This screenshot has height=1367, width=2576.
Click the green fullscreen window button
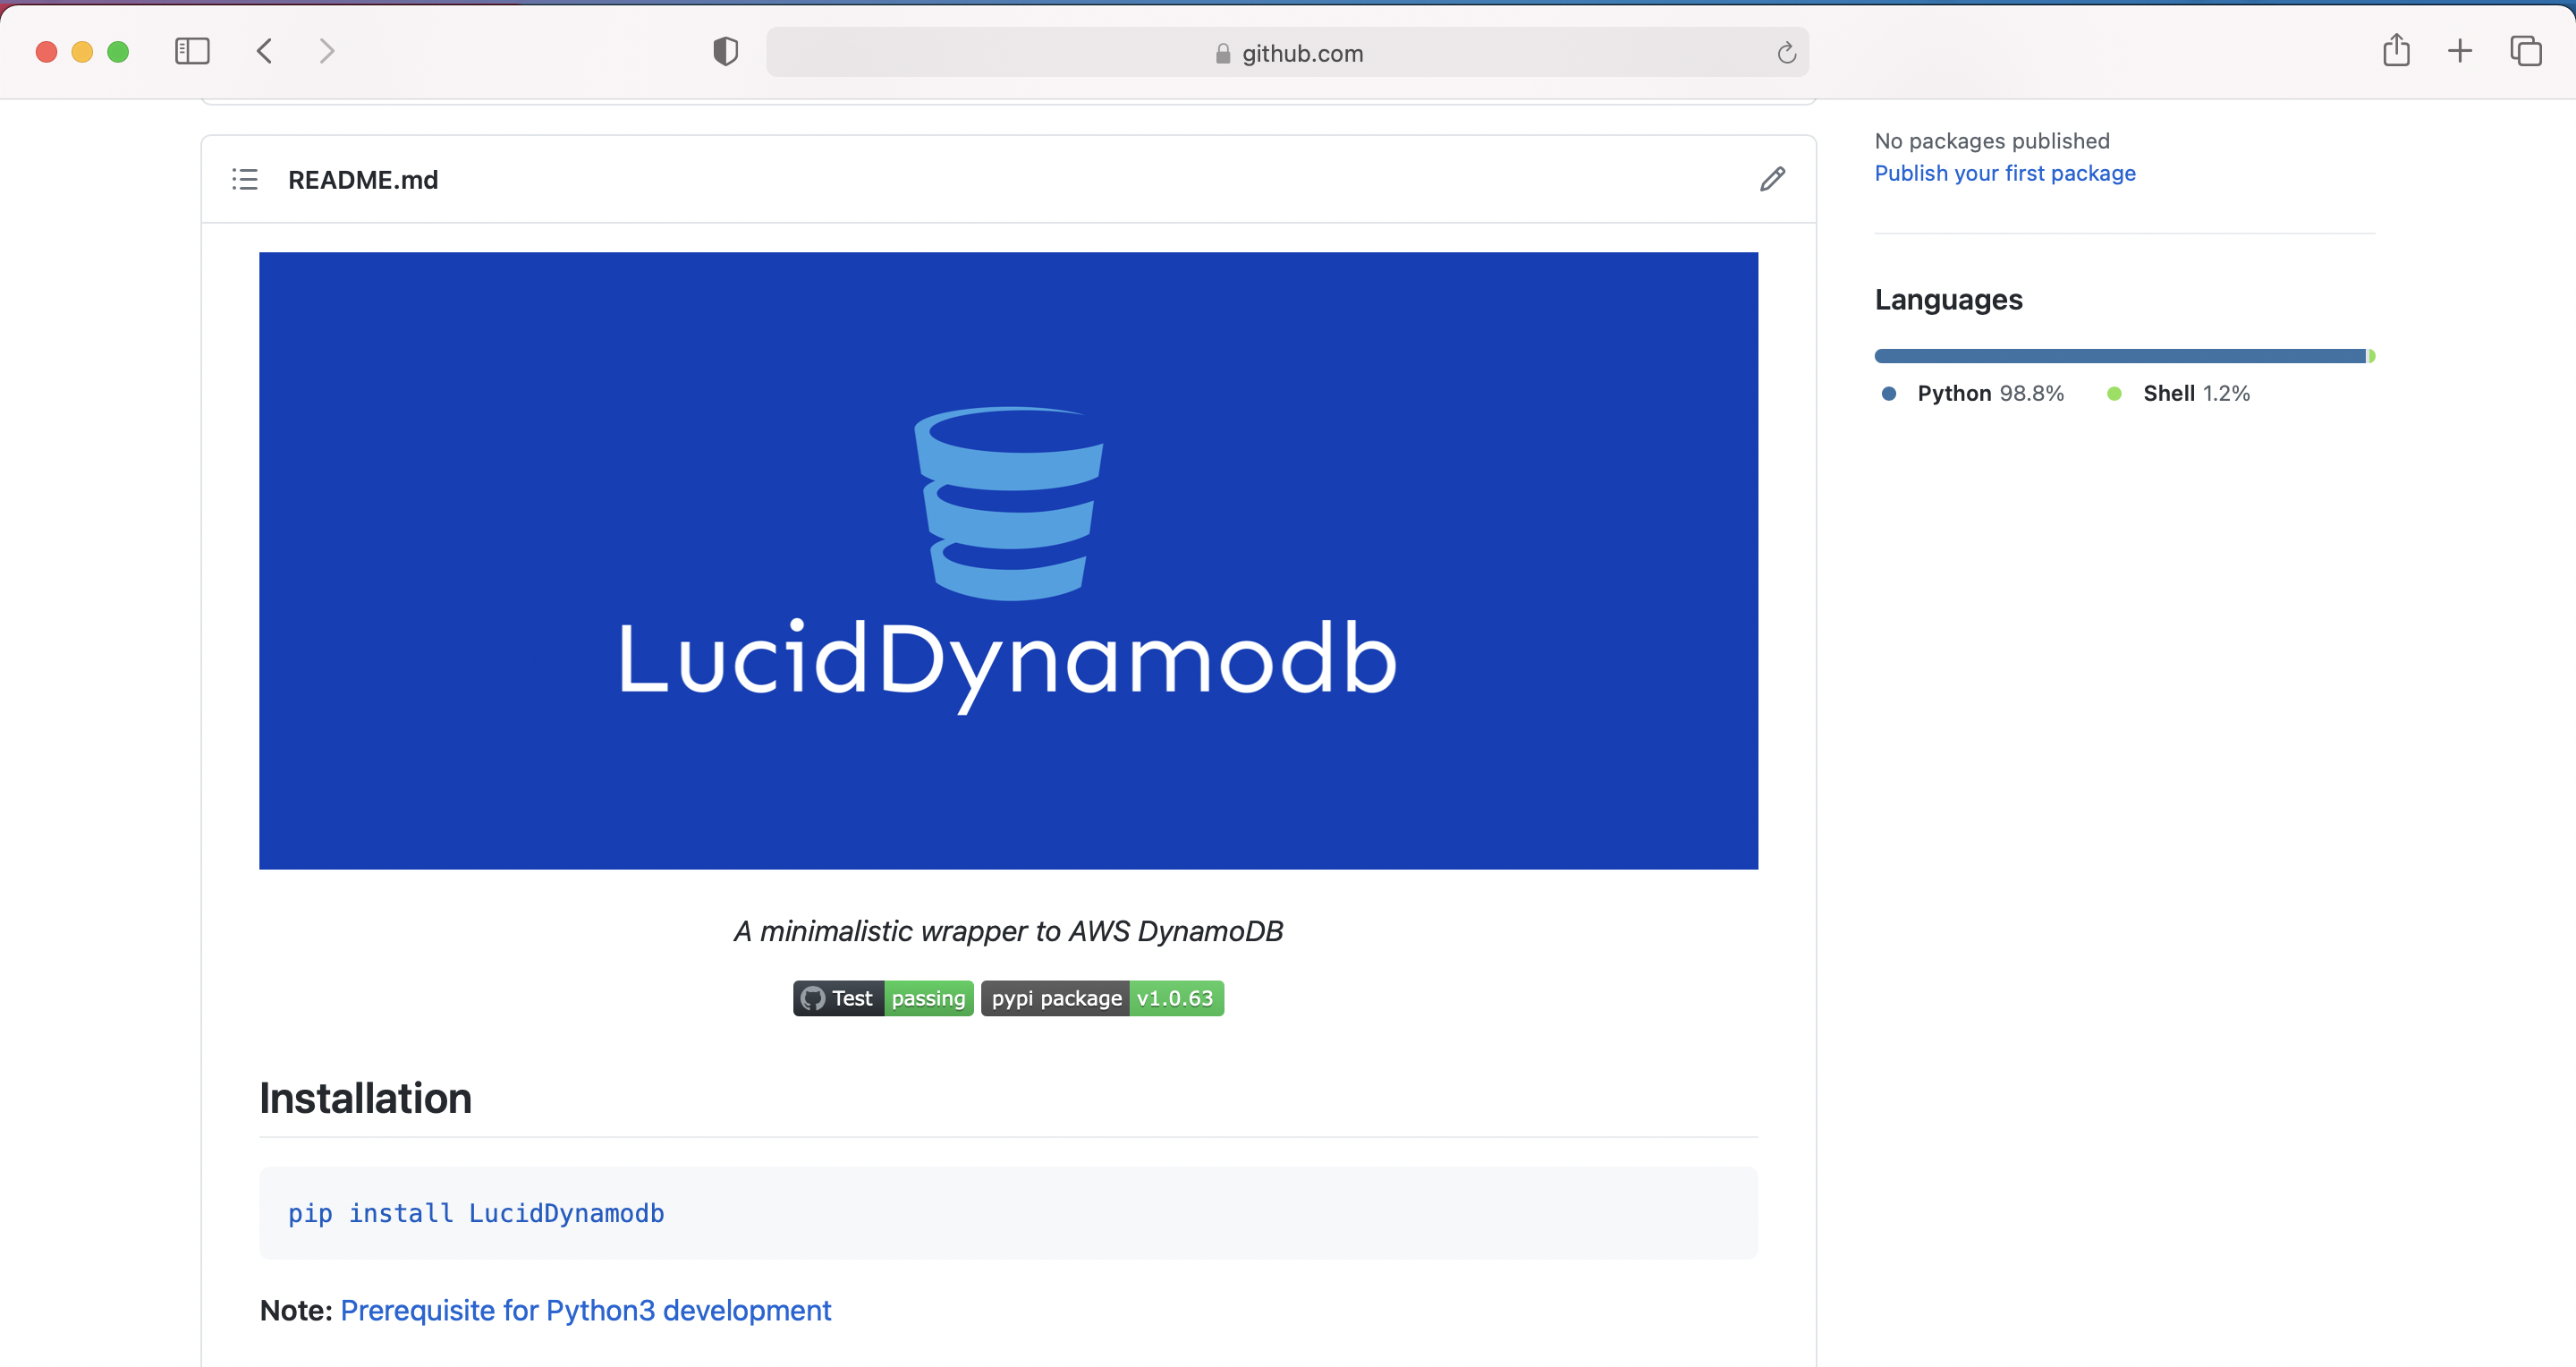point(118,51)
